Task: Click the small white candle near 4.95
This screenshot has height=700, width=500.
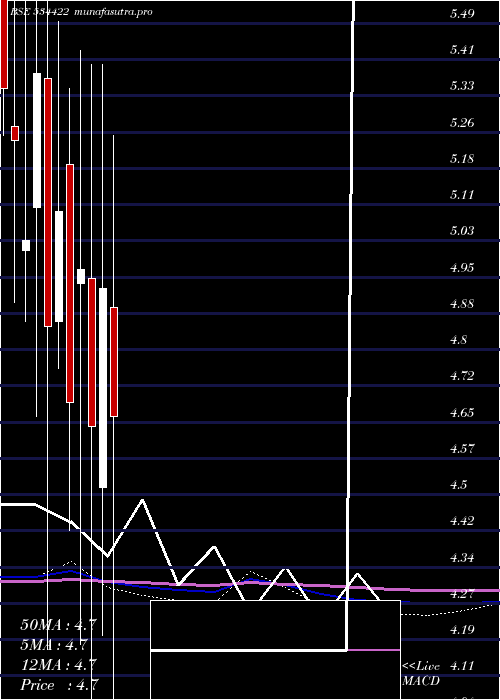Action: coord(81,276)
